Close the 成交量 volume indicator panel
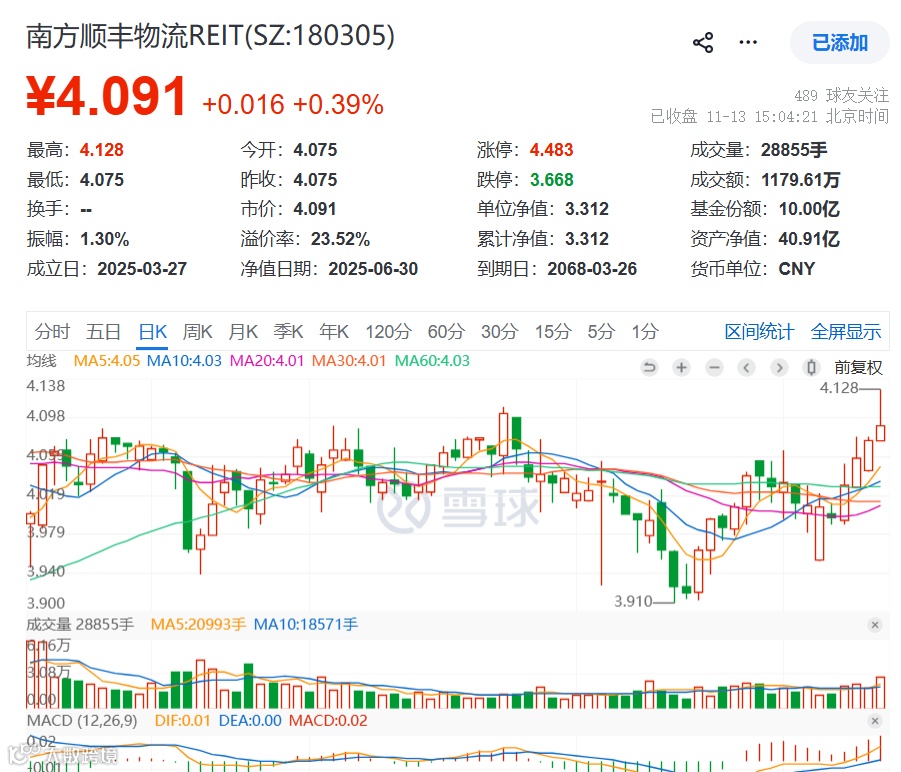Screen dimensions: 901x772 pos(875,624)
